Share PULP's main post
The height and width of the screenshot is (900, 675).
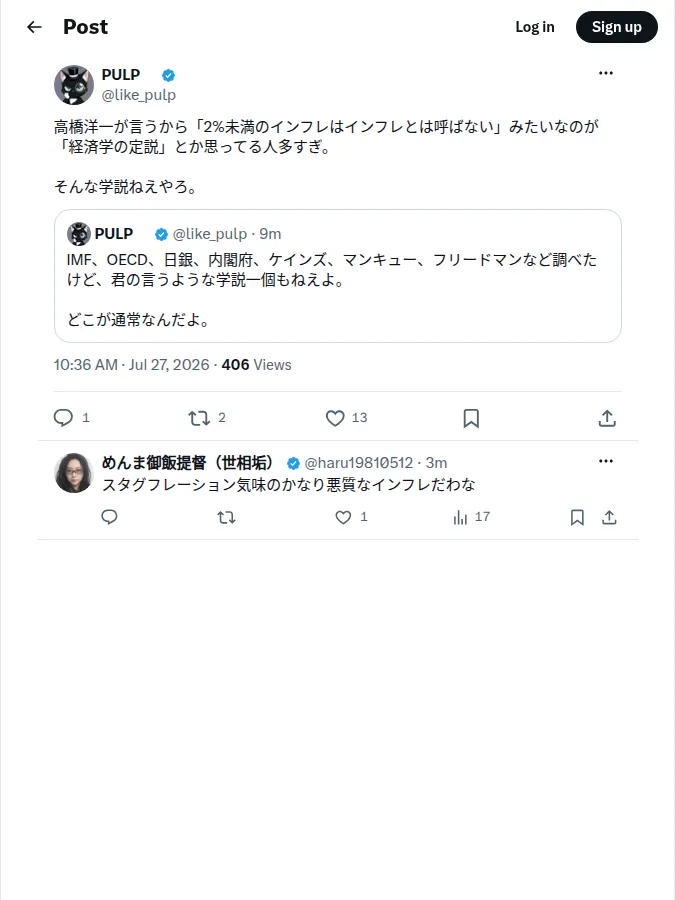(x=607, y=418)
